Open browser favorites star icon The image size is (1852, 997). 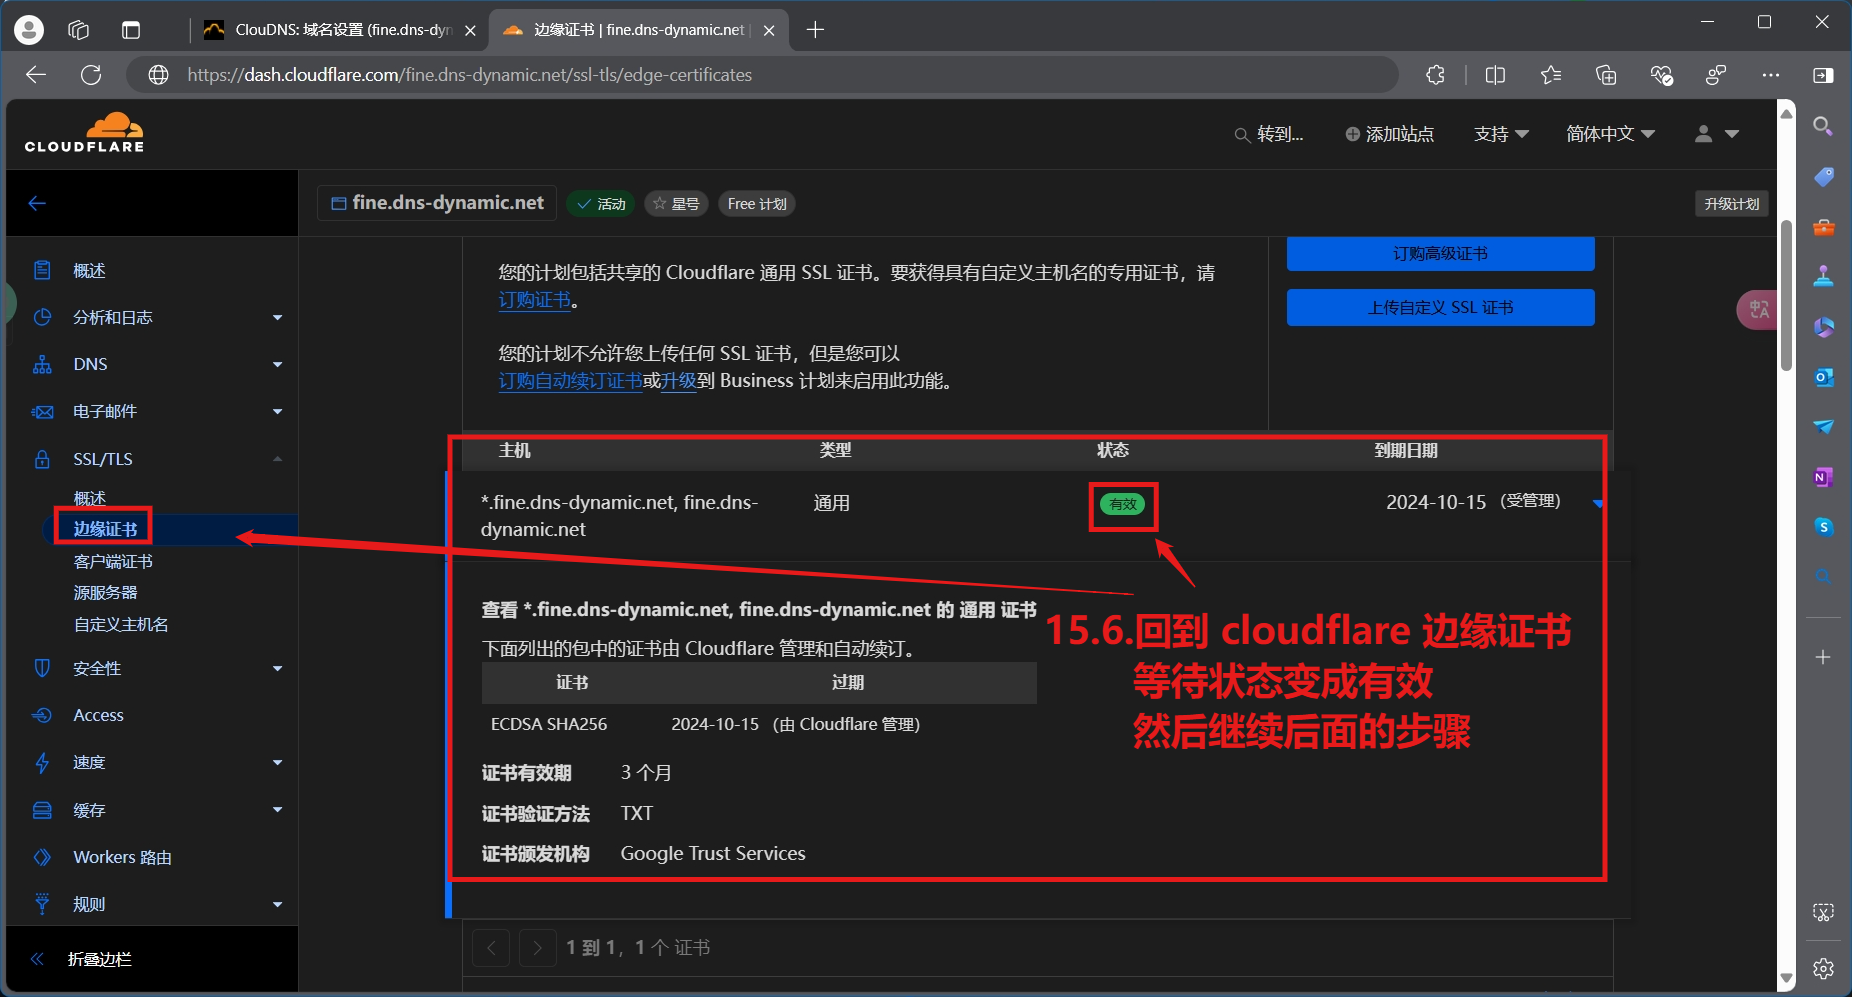tap(1551, 75)
